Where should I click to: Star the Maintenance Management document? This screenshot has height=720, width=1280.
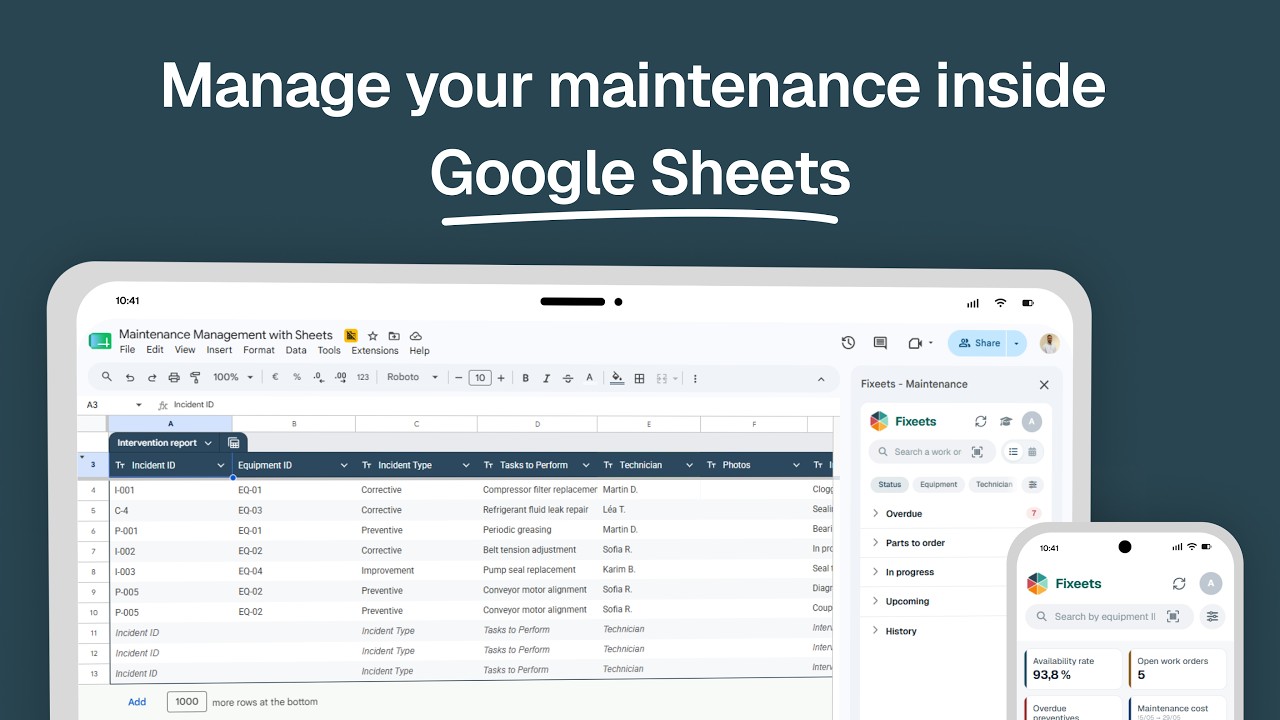click(373, 336)
